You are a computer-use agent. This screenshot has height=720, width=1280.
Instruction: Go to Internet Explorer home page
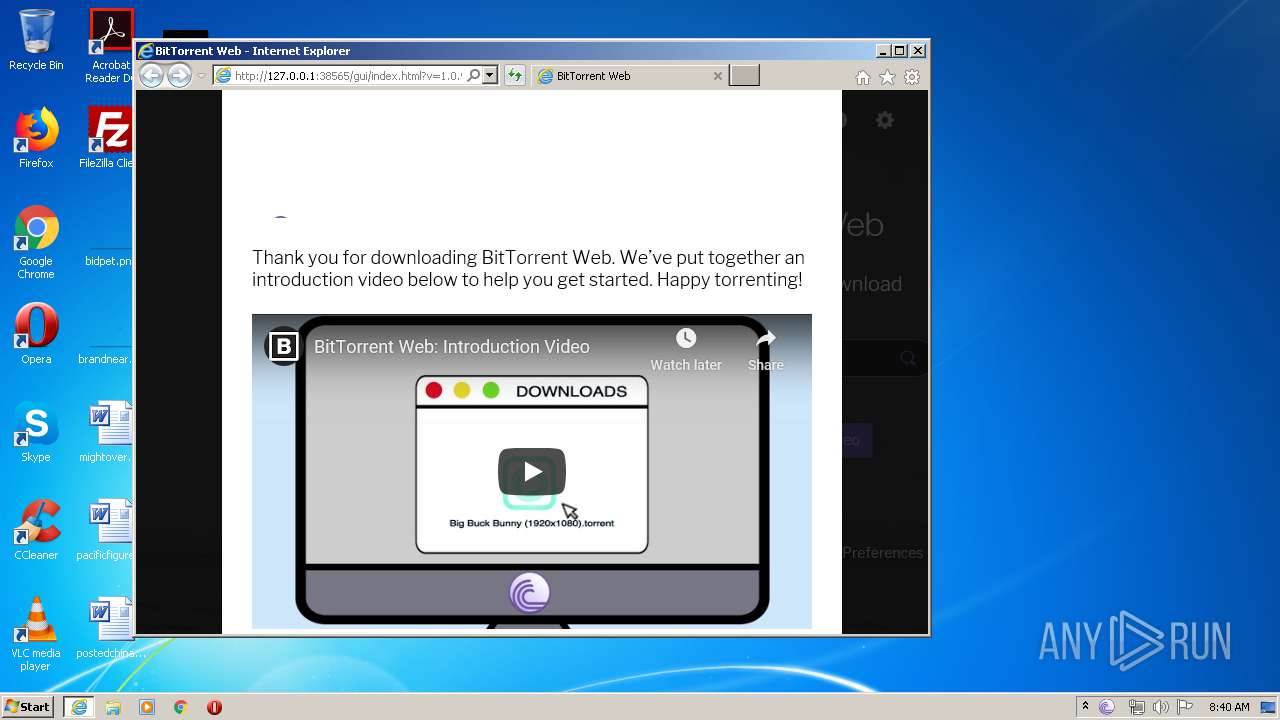click(862, 77)
